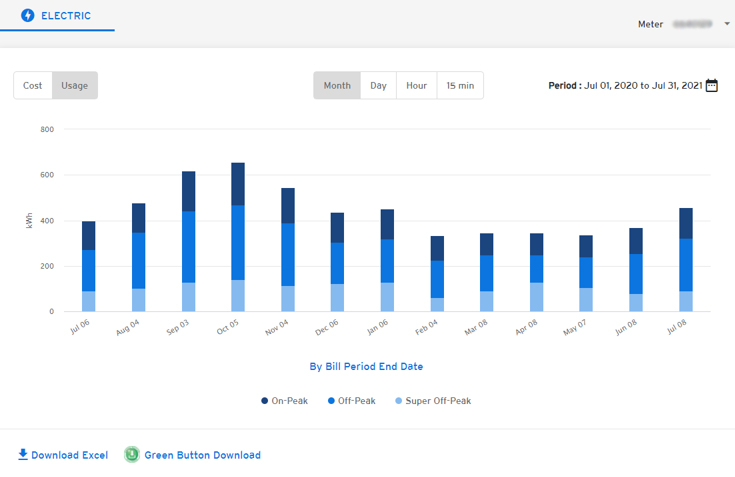Viewport: 735px width, 477px height.
Task: Open the Period calendar icon
Action: 712,86
